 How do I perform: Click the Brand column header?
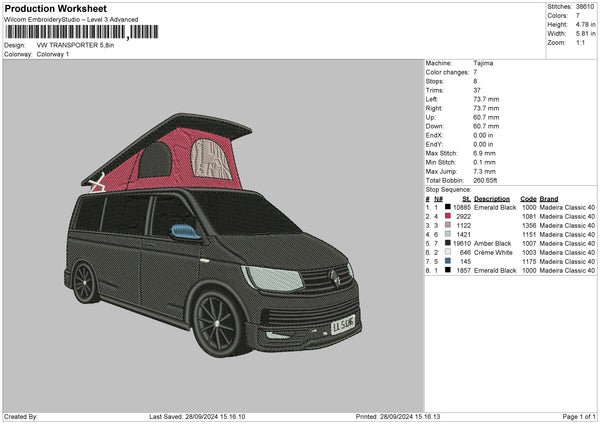[551, 198]
